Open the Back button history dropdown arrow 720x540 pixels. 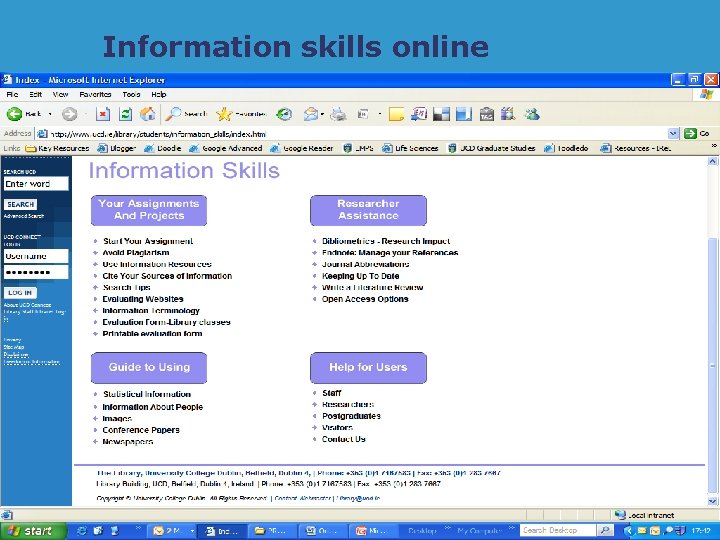50,114
